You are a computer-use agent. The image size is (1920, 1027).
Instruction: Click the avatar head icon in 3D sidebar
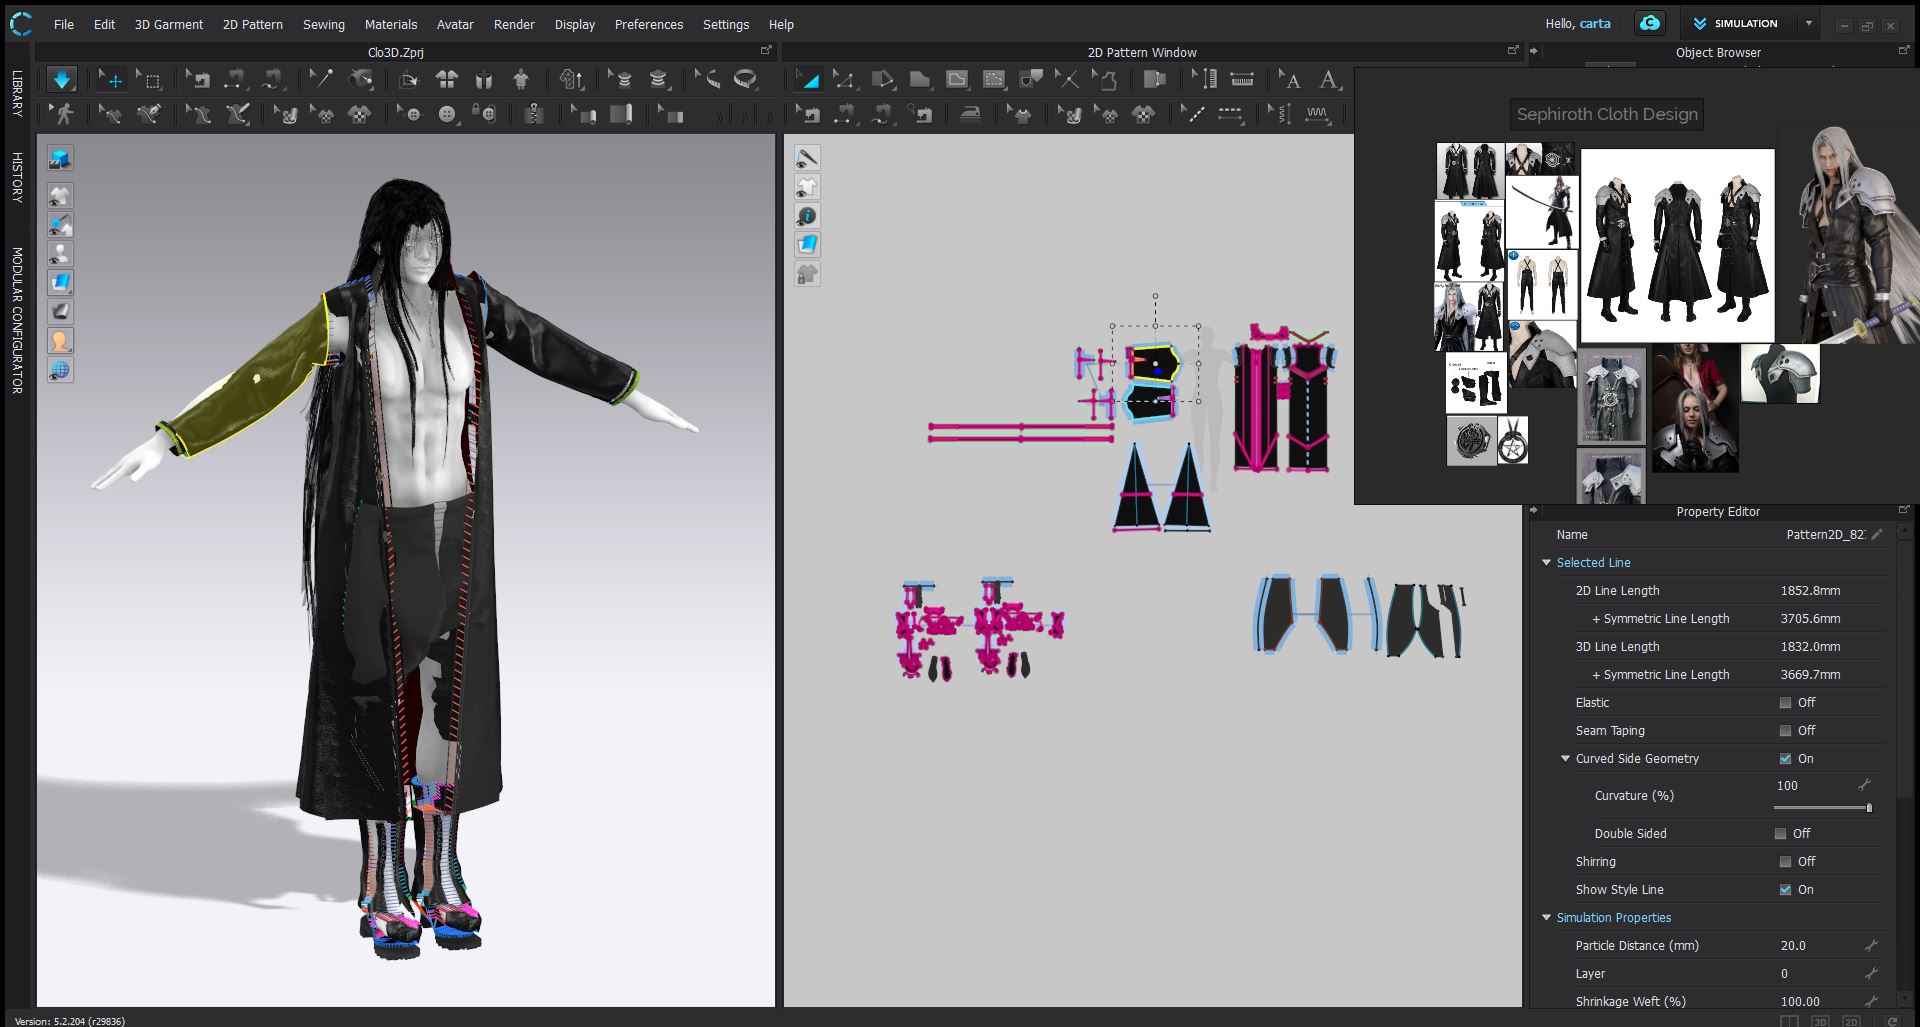pos(60,341)
